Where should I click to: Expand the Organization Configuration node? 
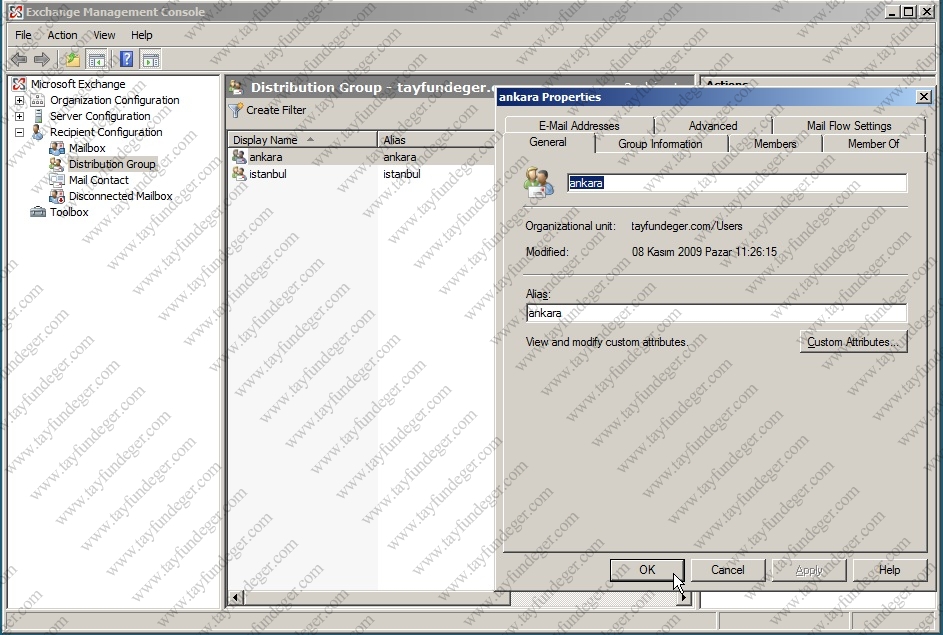tap(19, 100)
